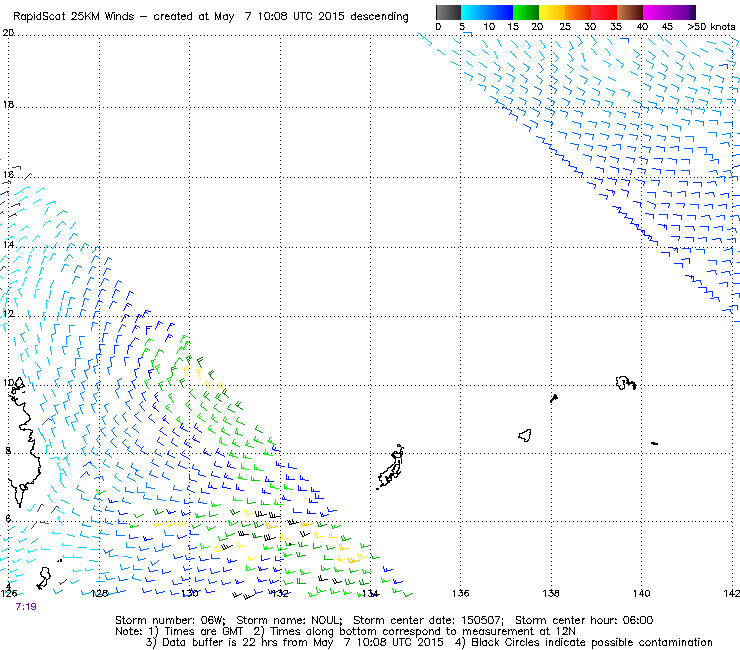Image resolution: width=740 pixels, height=650 pixels.
Task: Click the longitude label 142
Action: [x=732, y=593]
